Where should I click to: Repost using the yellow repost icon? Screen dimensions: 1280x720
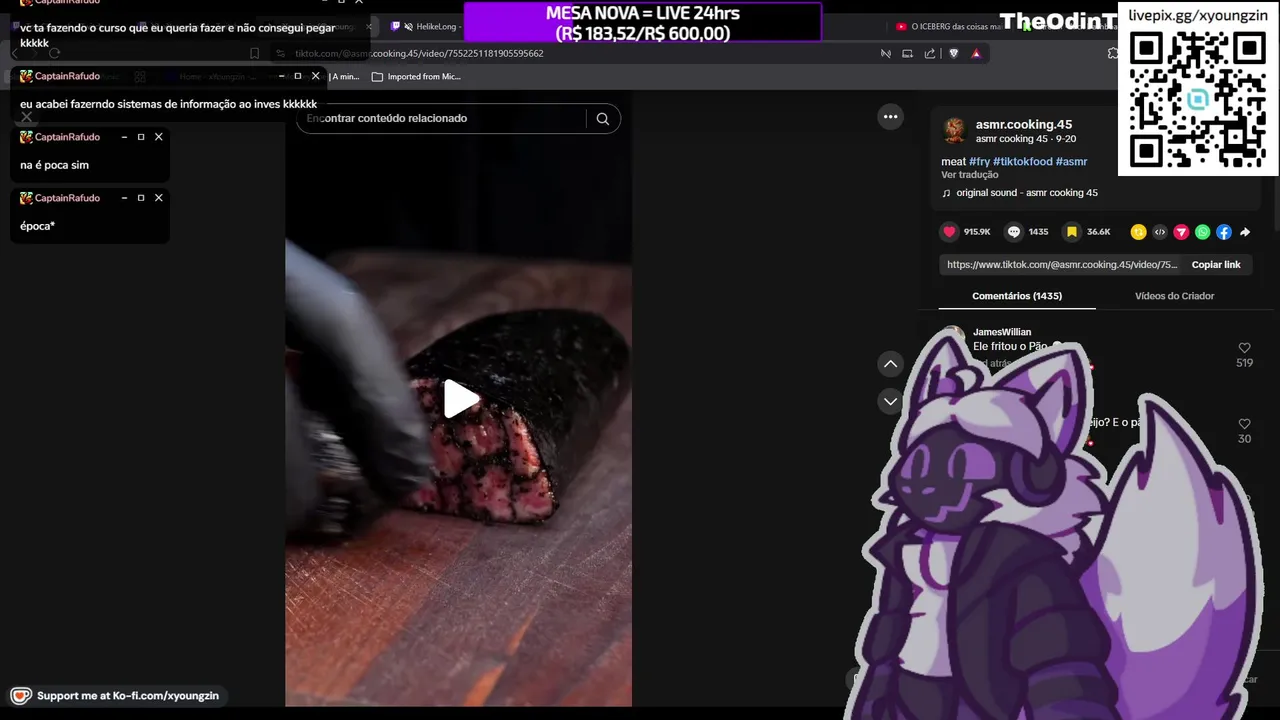(1138, 232)
